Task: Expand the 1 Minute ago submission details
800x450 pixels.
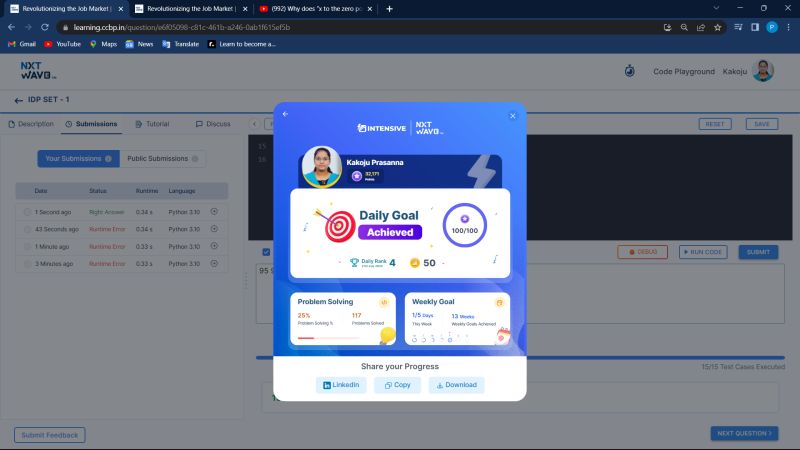Action: click(x=214, y=246)
